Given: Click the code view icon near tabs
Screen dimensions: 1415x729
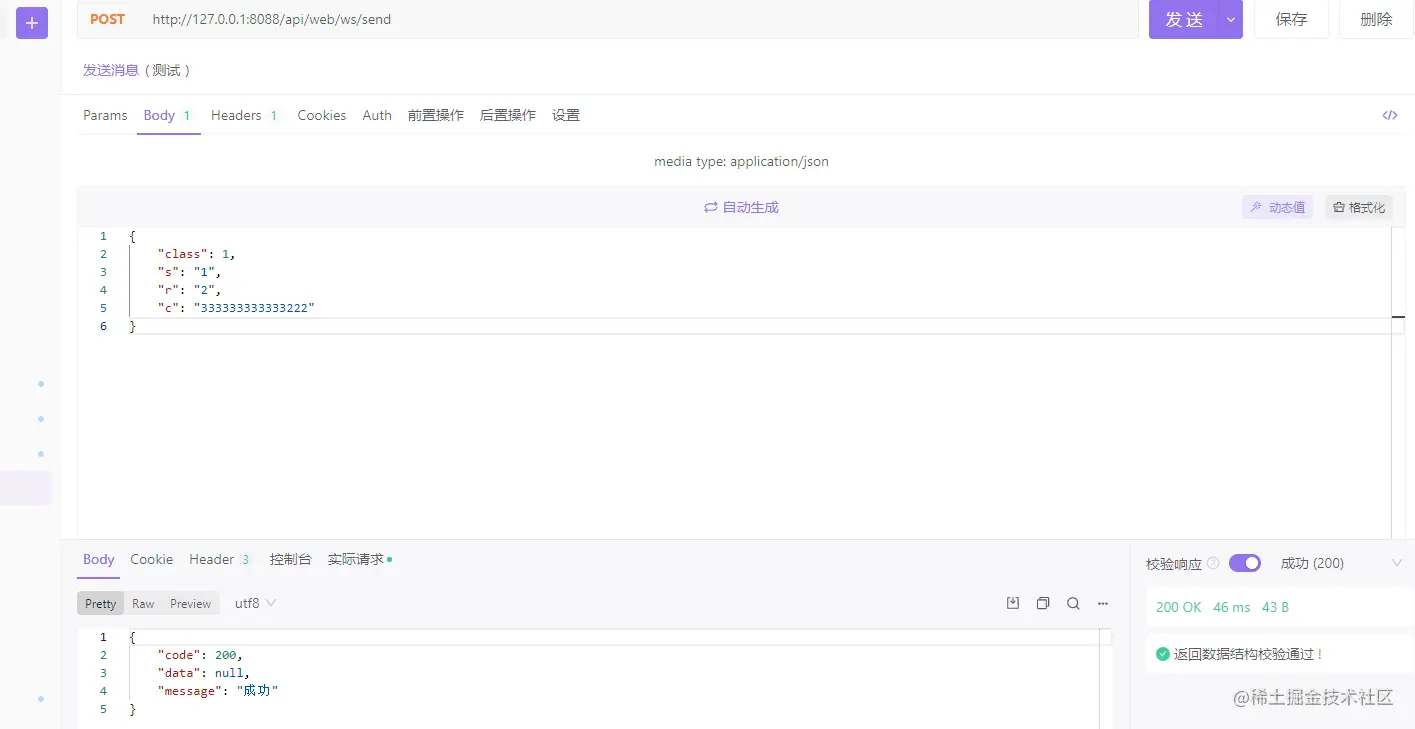Looking at the screenshot, I should click(x=1390, y=115).
